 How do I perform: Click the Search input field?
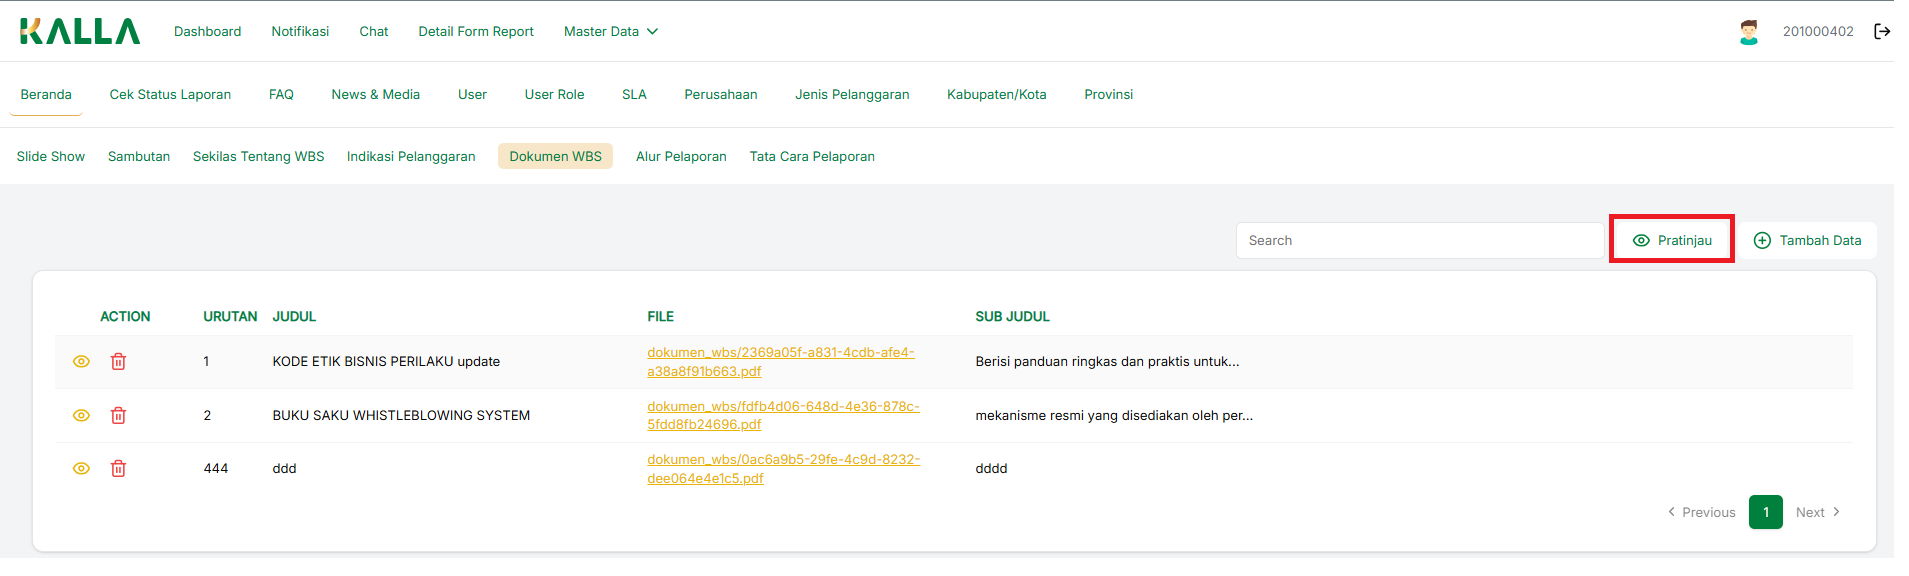(1419, 241)
